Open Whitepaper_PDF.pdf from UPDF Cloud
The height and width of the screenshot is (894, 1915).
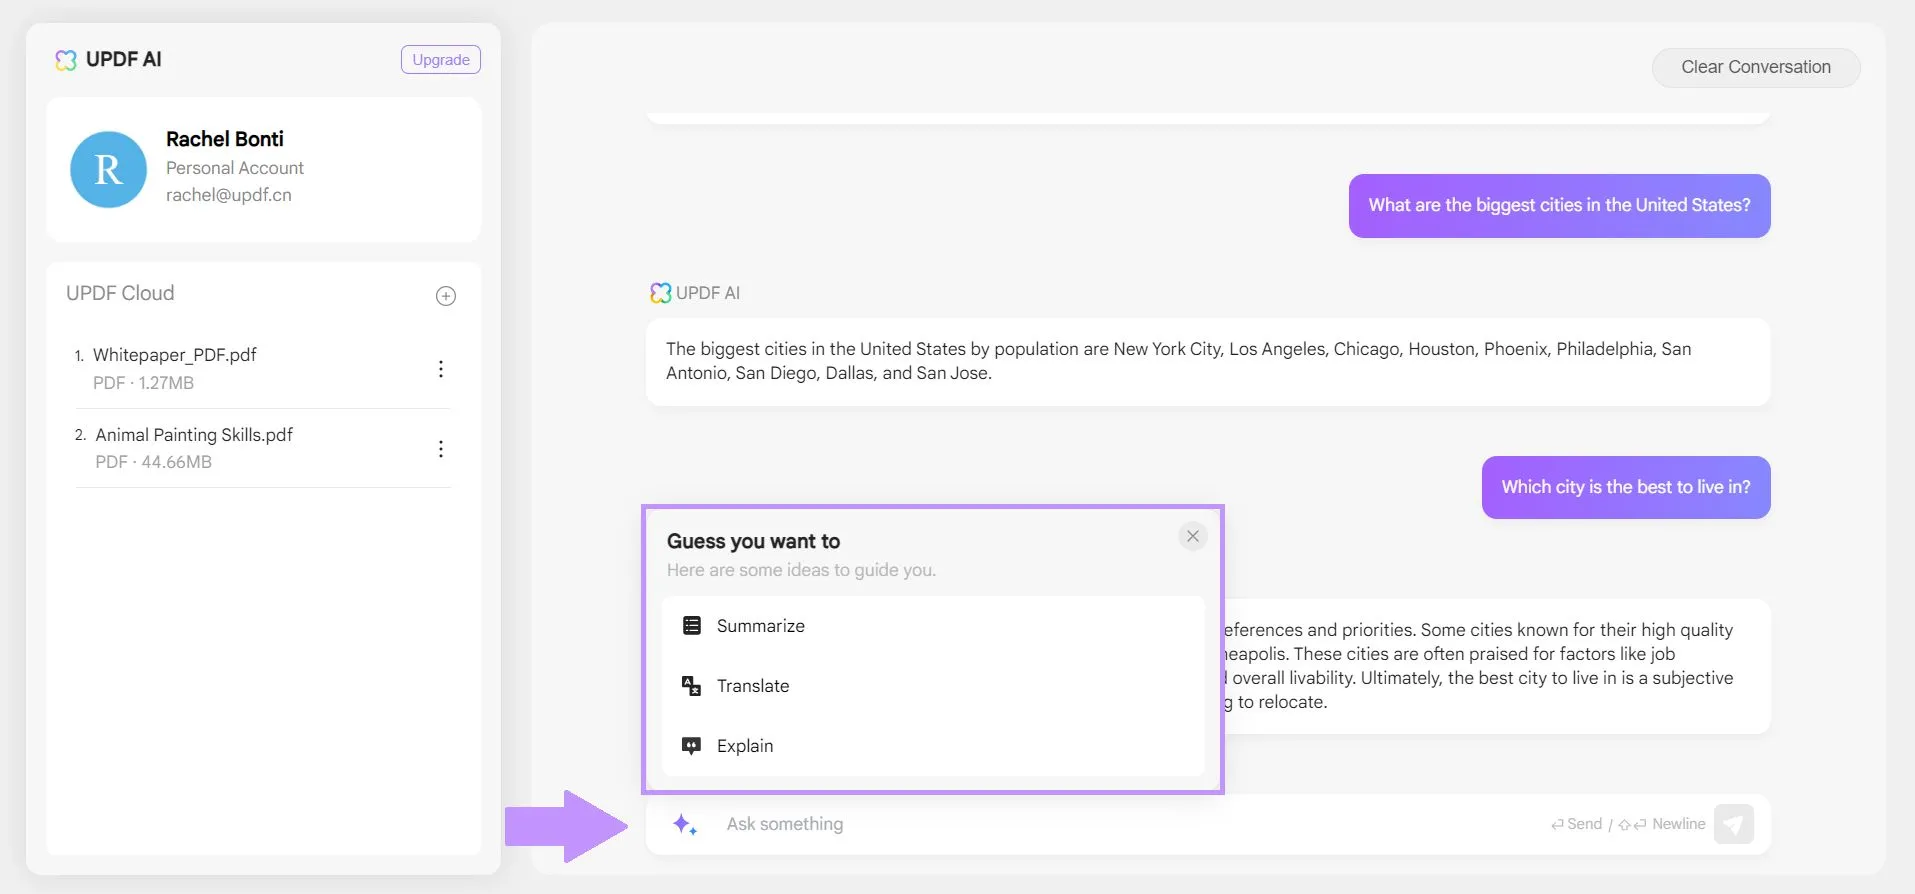pyautogui.click(x=175, y=356)
